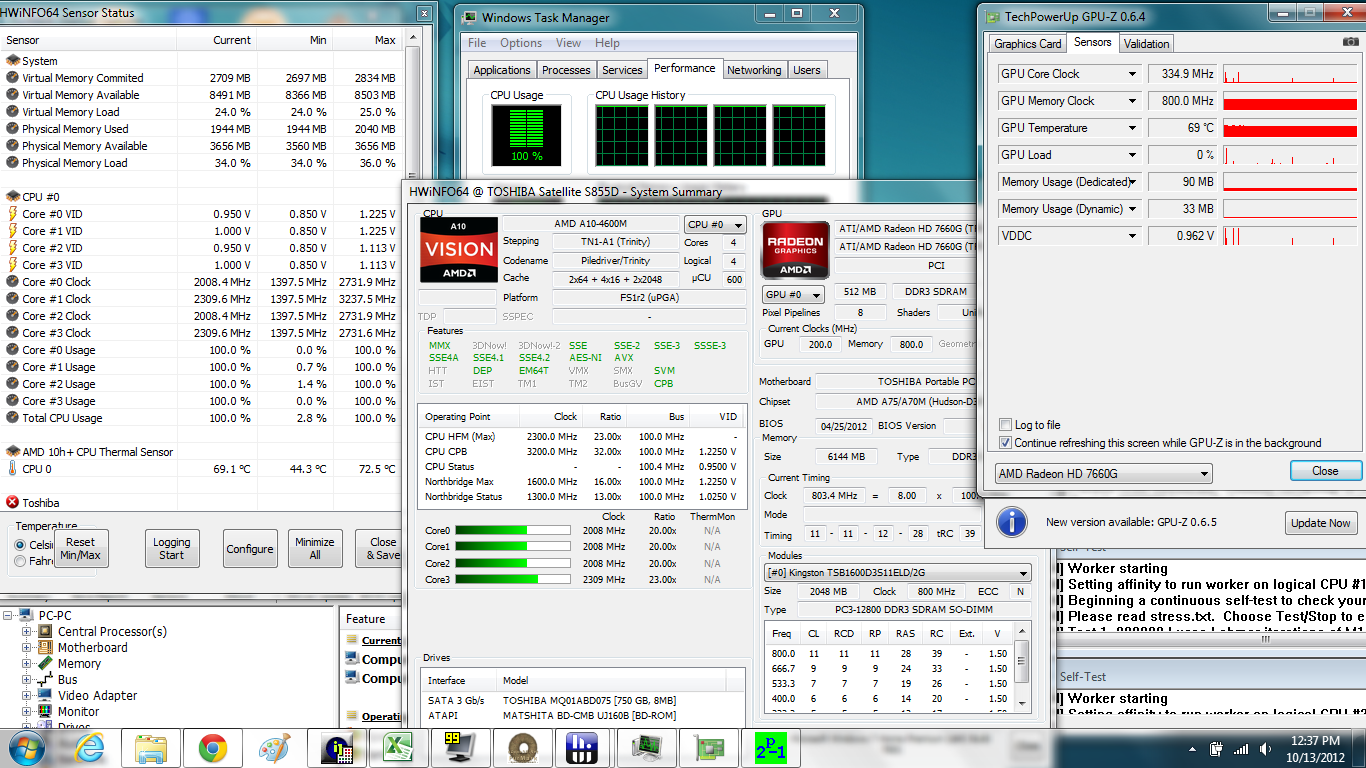Open the CPU #0 selector dropdown

pos(715,225)
